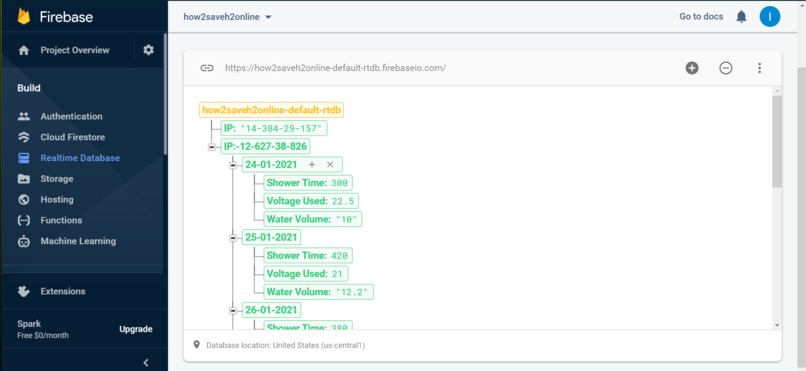Click the Storage folder-image icon
Screen dimensions: 806x371
click(24, 179)
